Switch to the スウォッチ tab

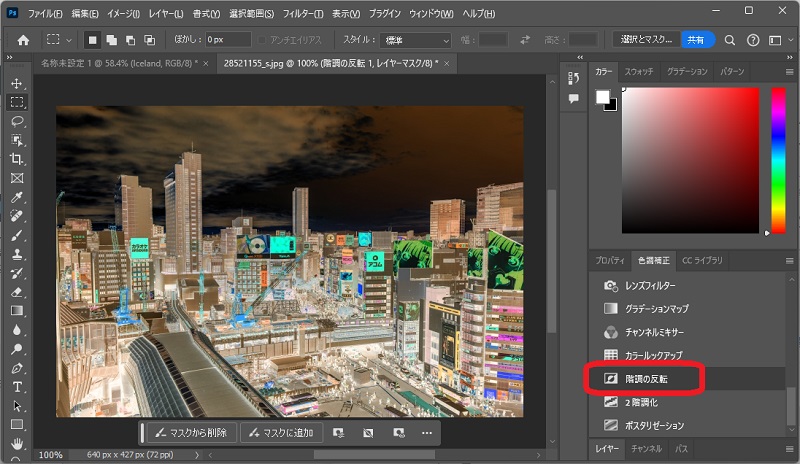pyautogui.click(x=639, y=71)
